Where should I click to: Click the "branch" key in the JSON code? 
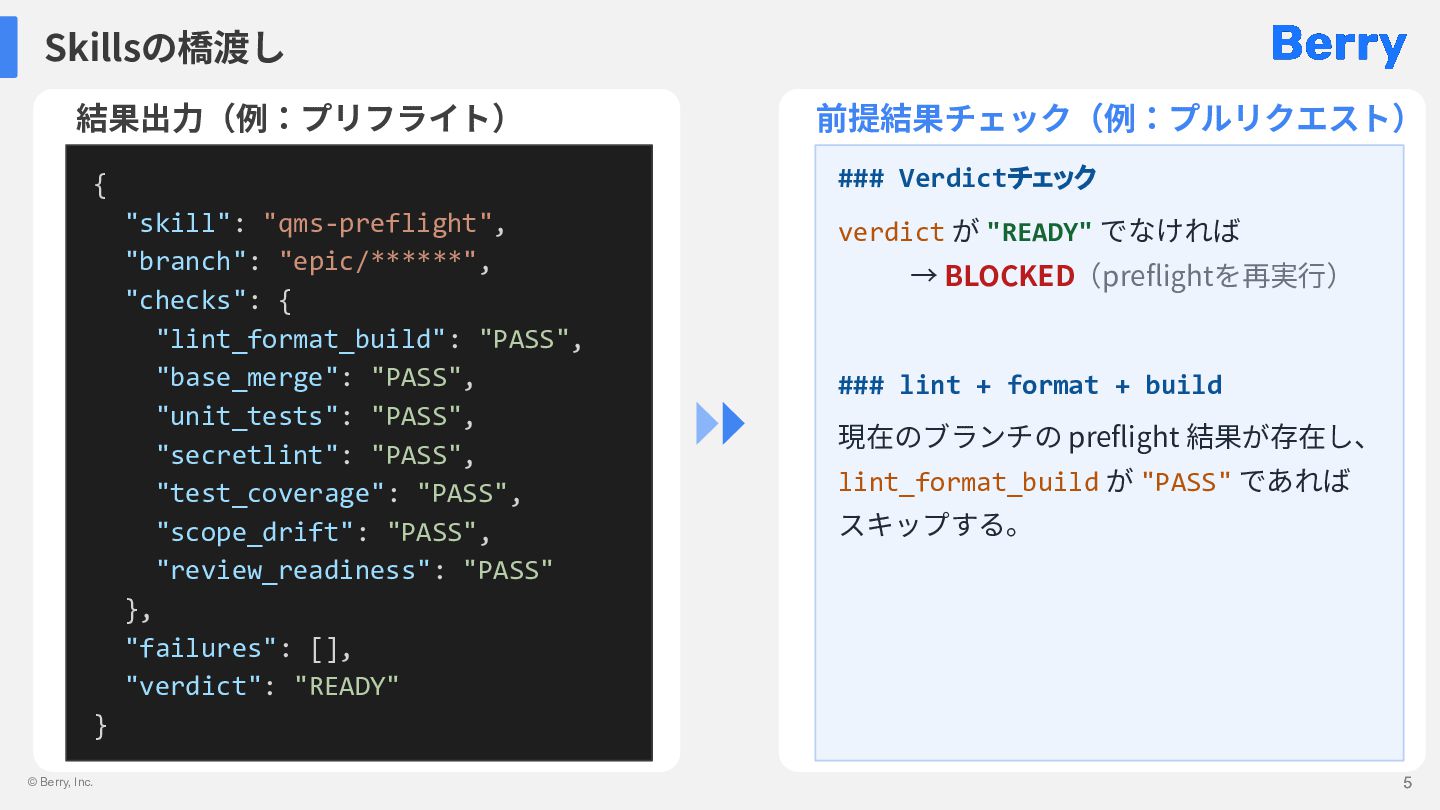(186, 262)
